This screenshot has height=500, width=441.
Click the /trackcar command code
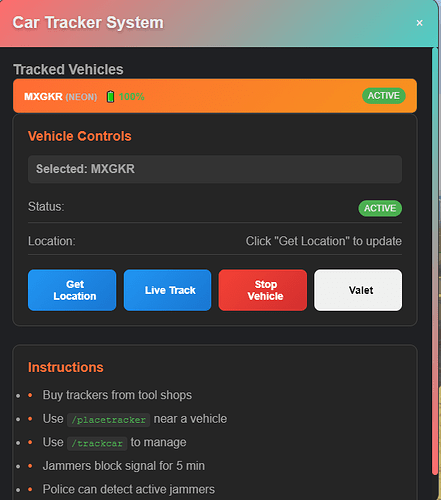(97, 443)
